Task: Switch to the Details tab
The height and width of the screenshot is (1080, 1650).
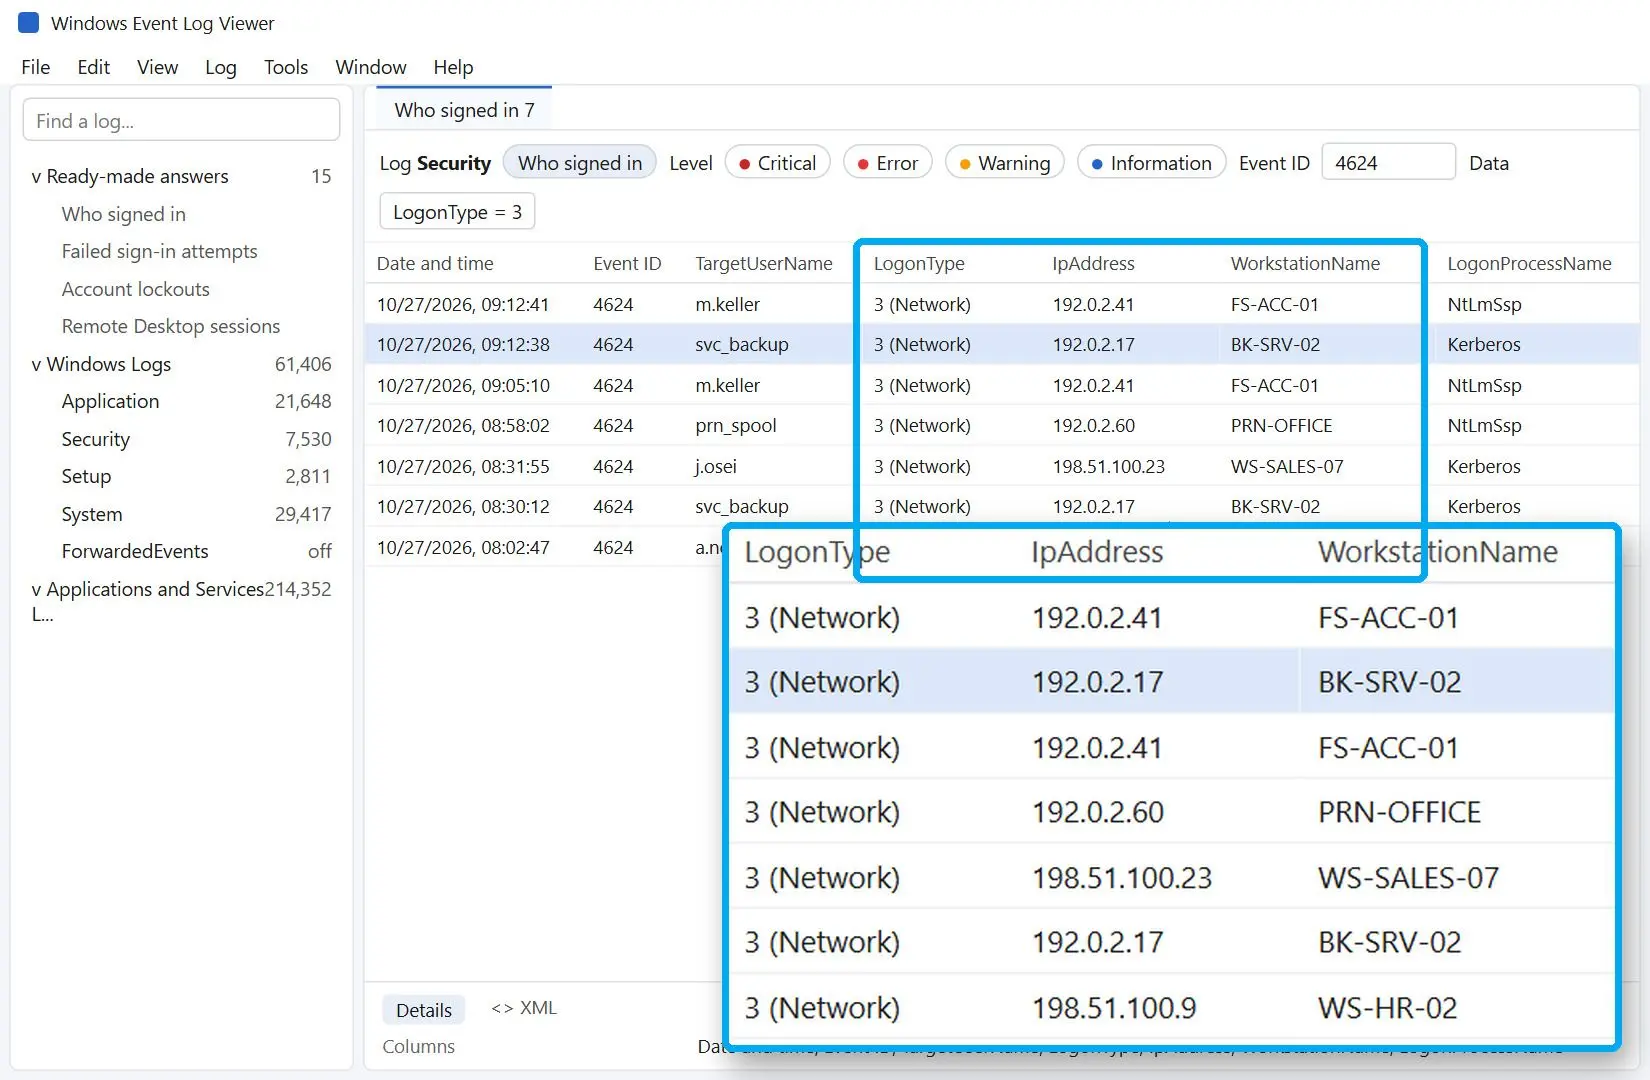Action: pyautogui.click(x=424, y=1010)
